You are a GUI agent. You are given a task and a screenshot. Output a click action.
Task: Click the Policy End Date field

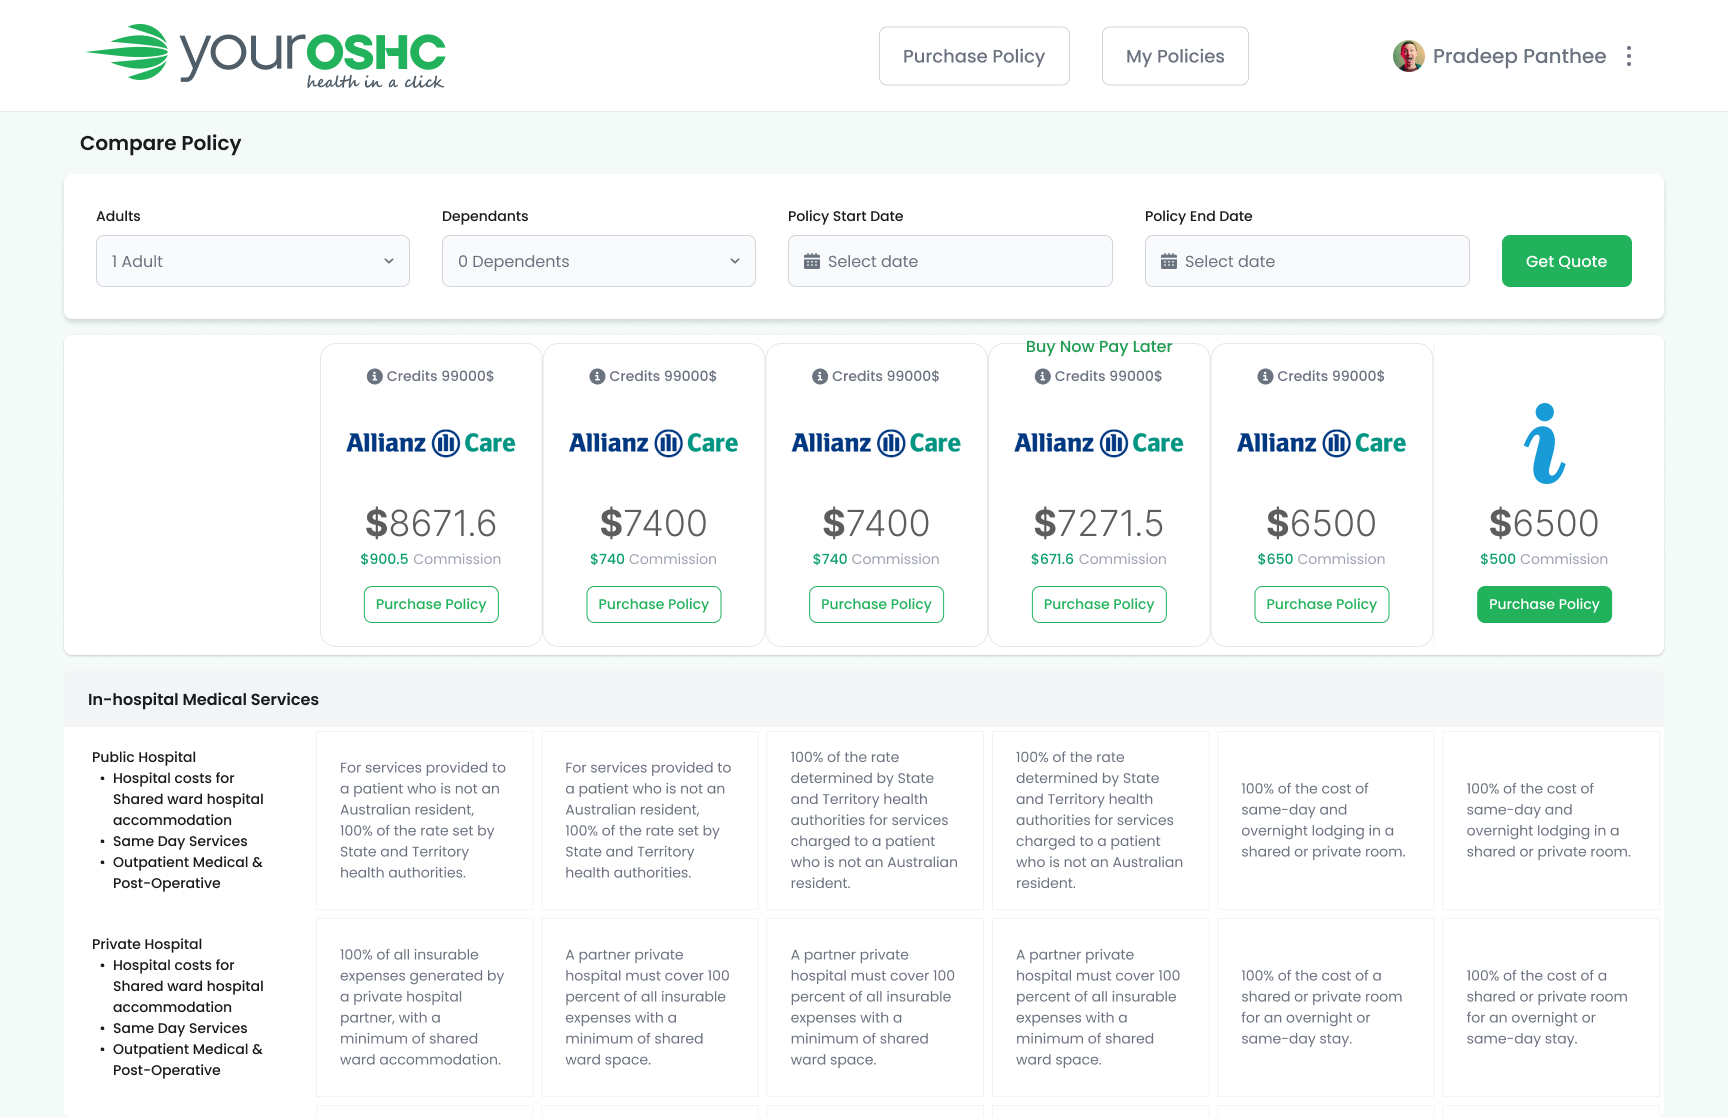tap(1307, 261)
